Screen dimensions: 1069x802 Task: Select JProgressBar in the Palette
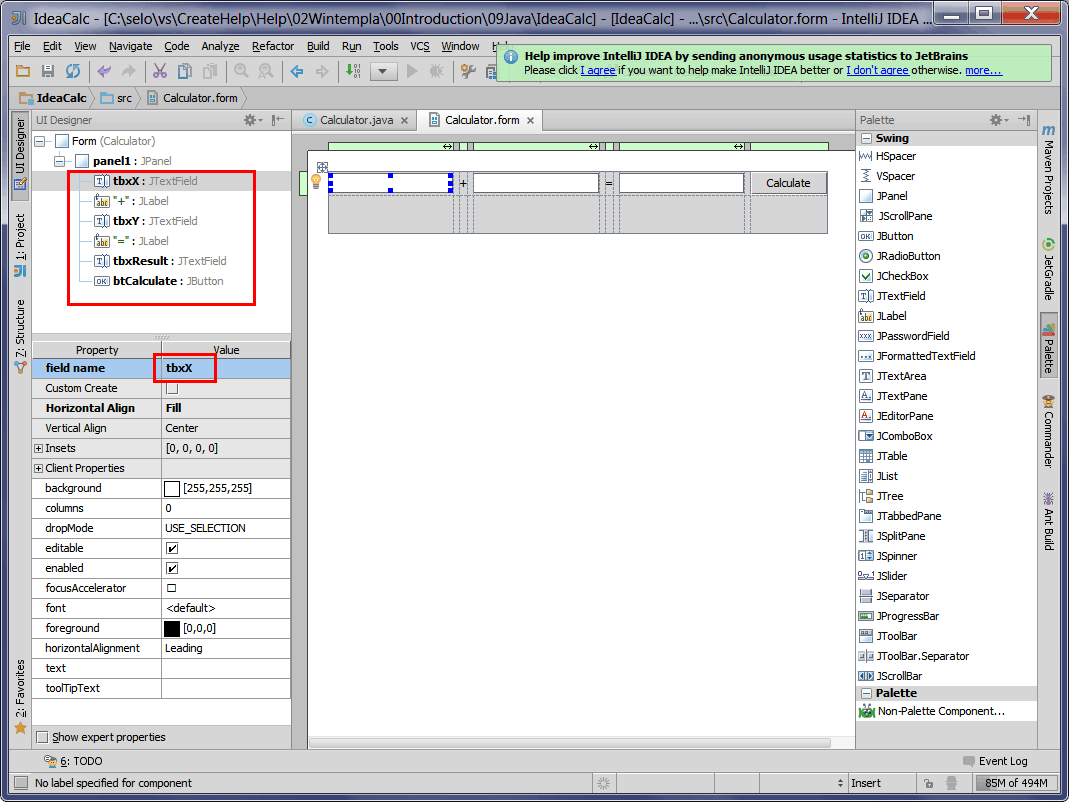tap(907, 616)
